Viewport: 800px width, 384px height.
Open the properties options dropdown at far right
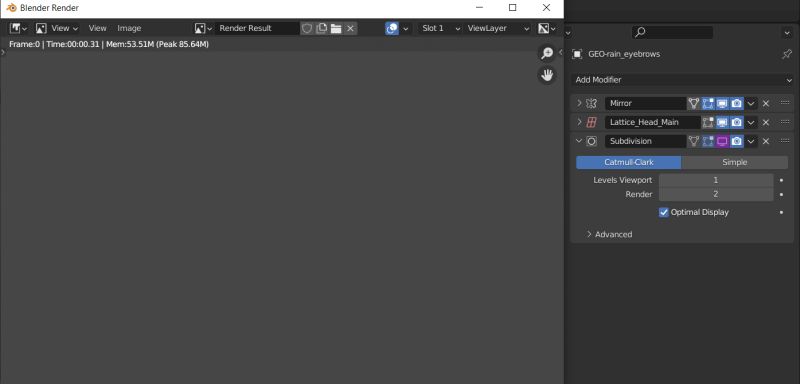(x=787, y=33)
